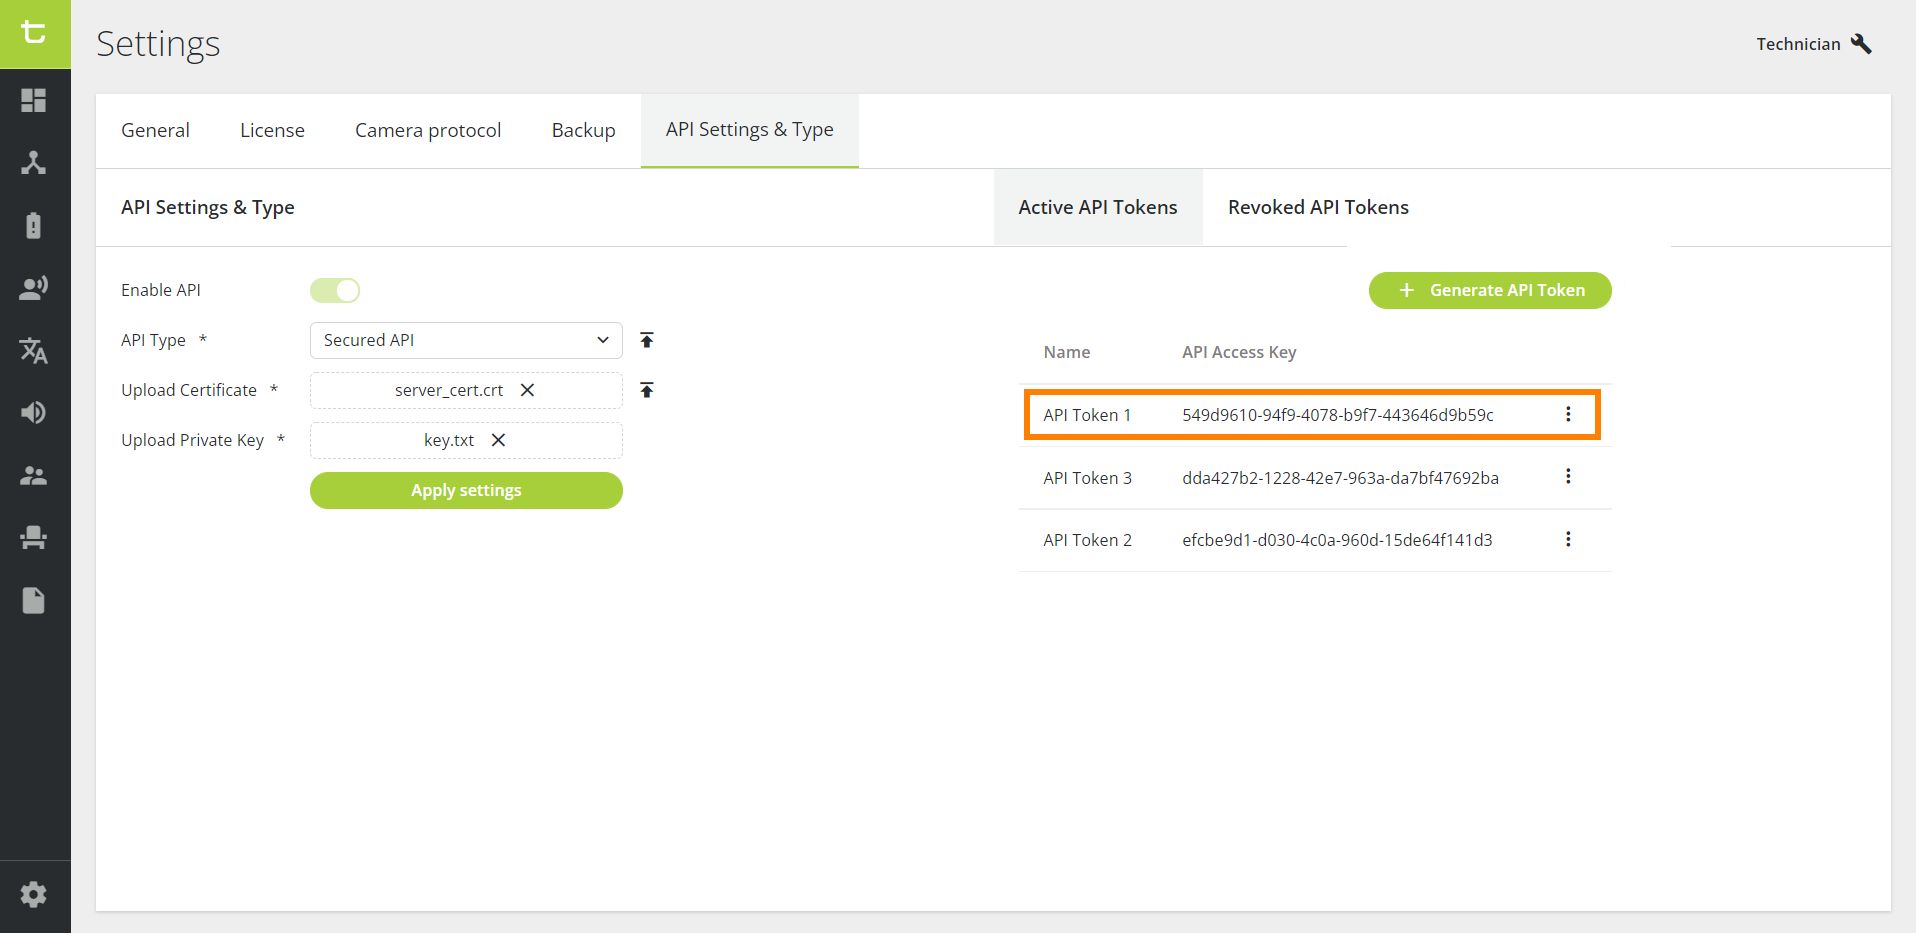The height and width of the screenshot is (933, 1916).
Task: Open the device status icon in the sidebar
Action: (x=34, y=225)
